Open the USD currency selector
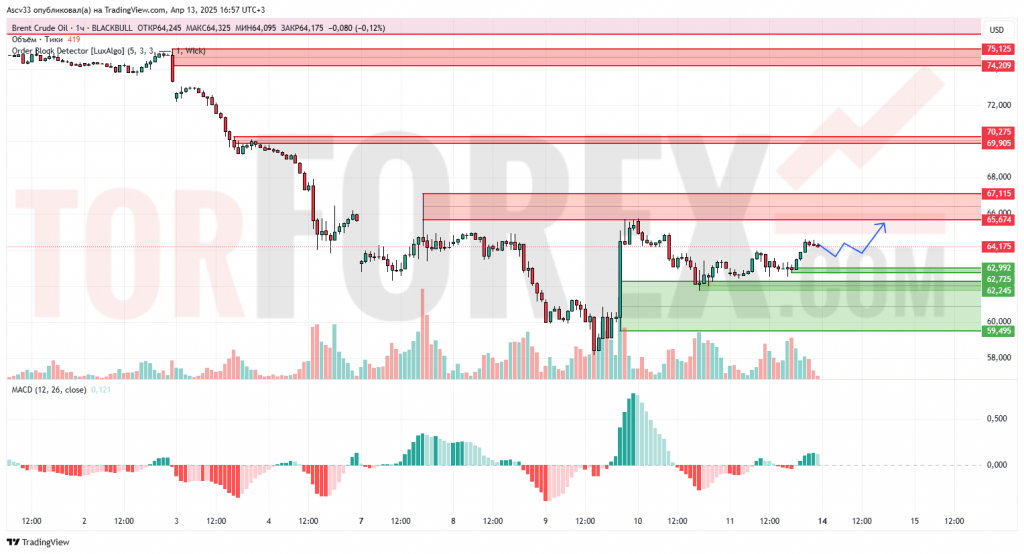1024x554 pixels. pyautogui.click(x=997, y=29)
